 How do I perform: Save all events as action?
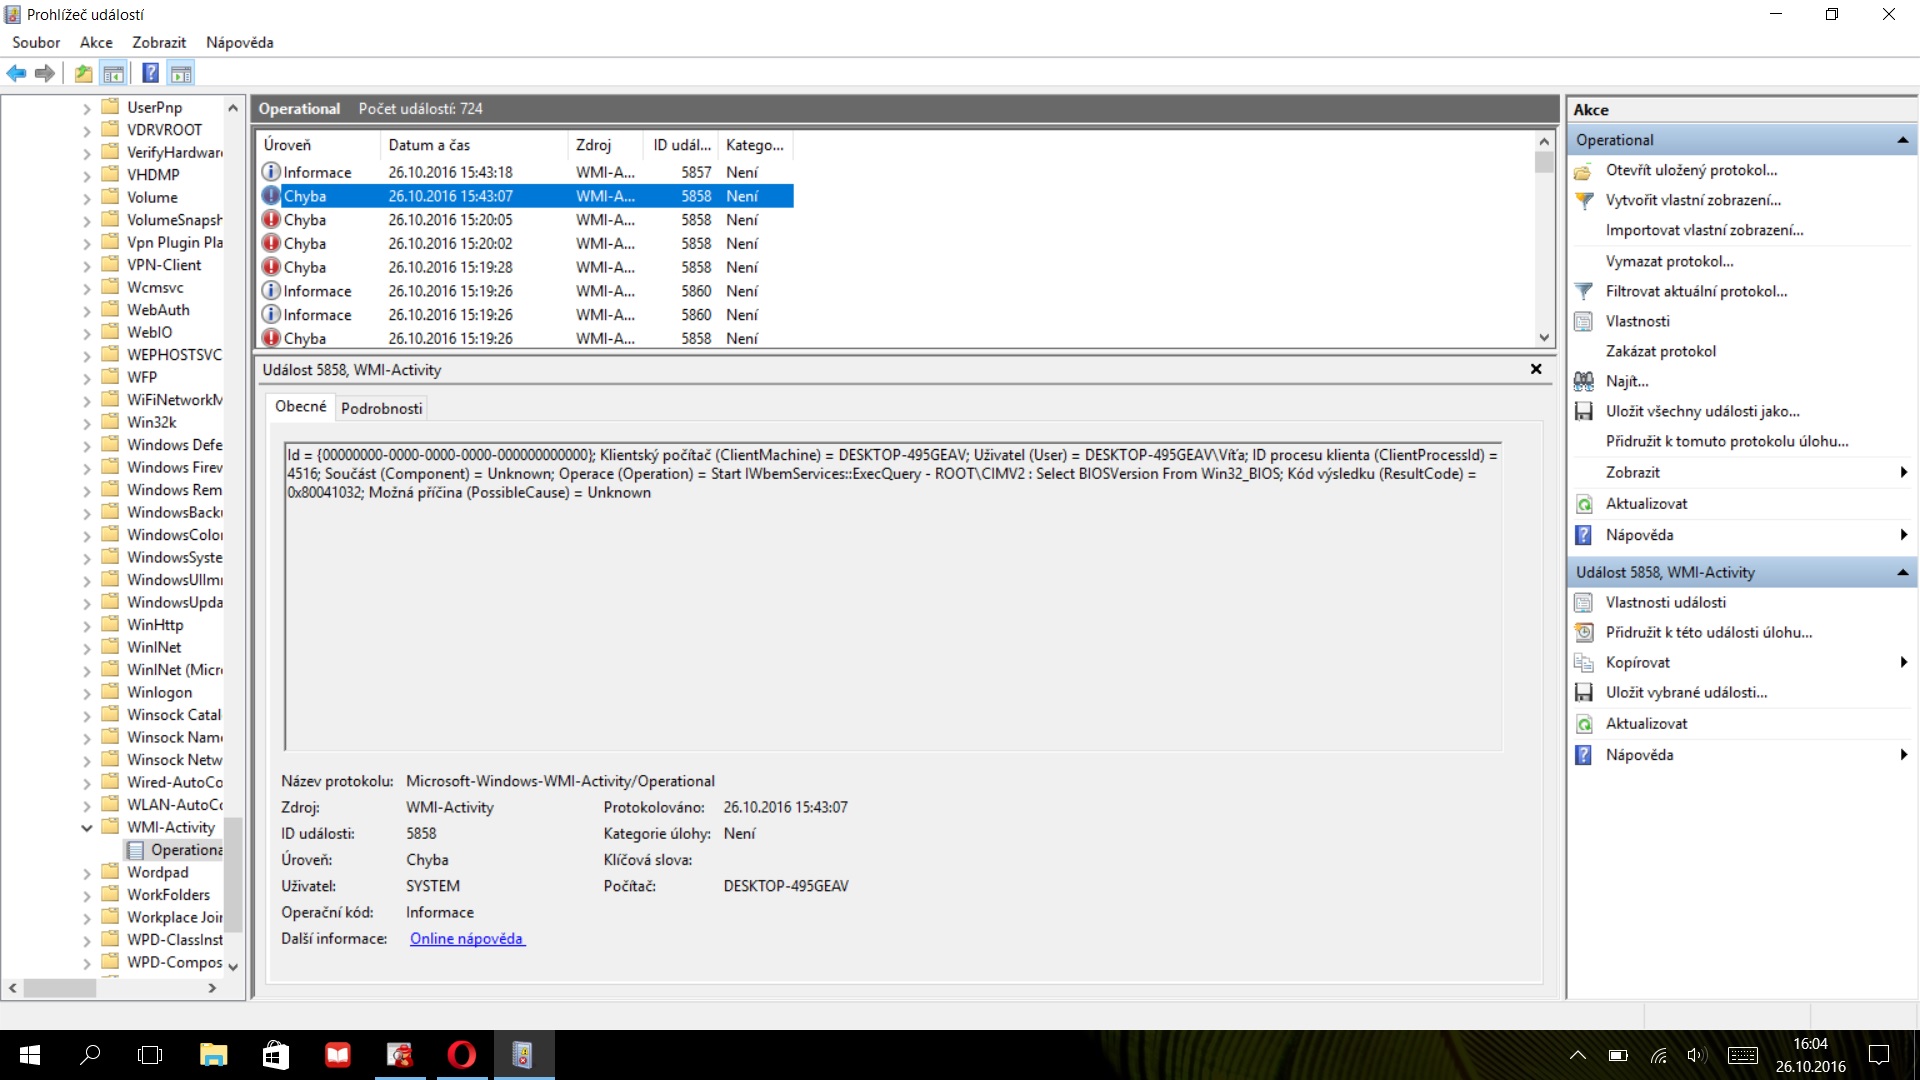click(x=1702, y=411)
